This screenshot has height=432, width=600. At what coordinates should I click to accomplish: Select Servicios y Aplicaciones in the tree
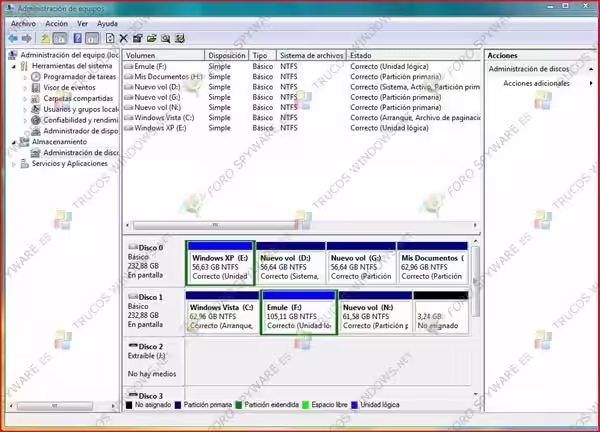[x=70, y=163]
